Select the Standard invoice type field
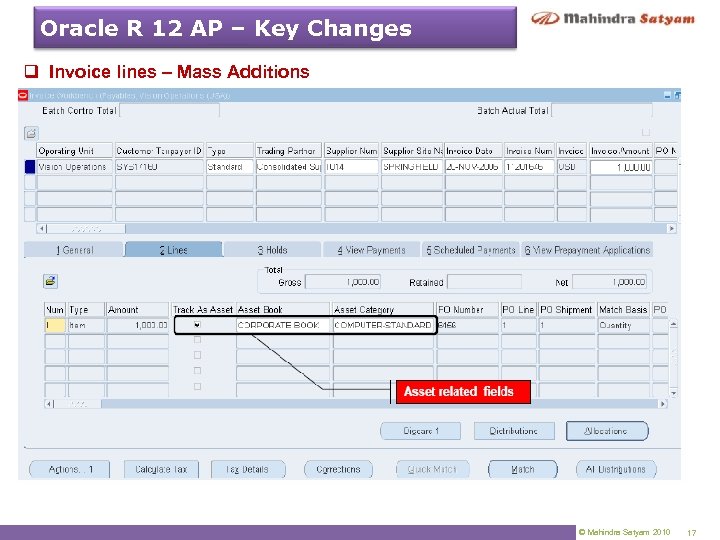 point(230,167)
